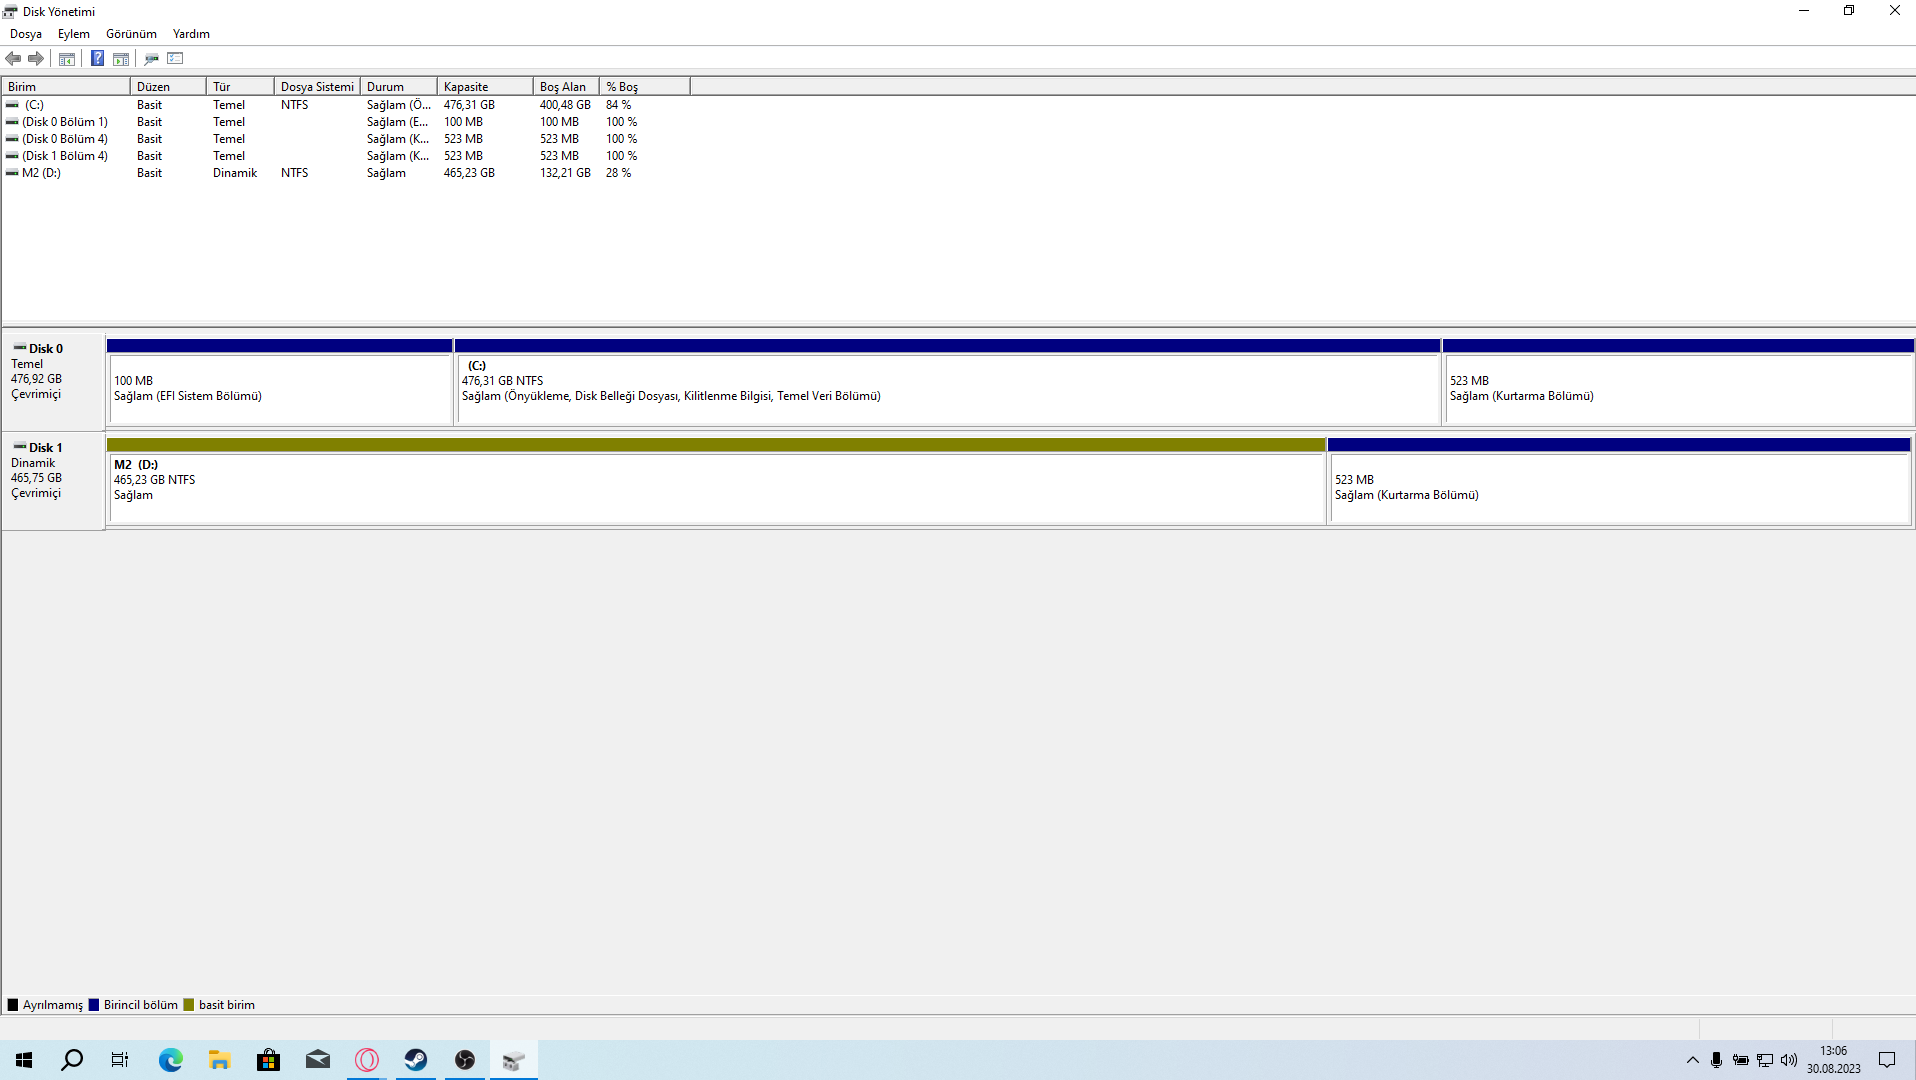Screen dimensions: 1916x1080
Task: Click the Disk Yönetimi taskbar icon
Action: (x=514, y=1060)
